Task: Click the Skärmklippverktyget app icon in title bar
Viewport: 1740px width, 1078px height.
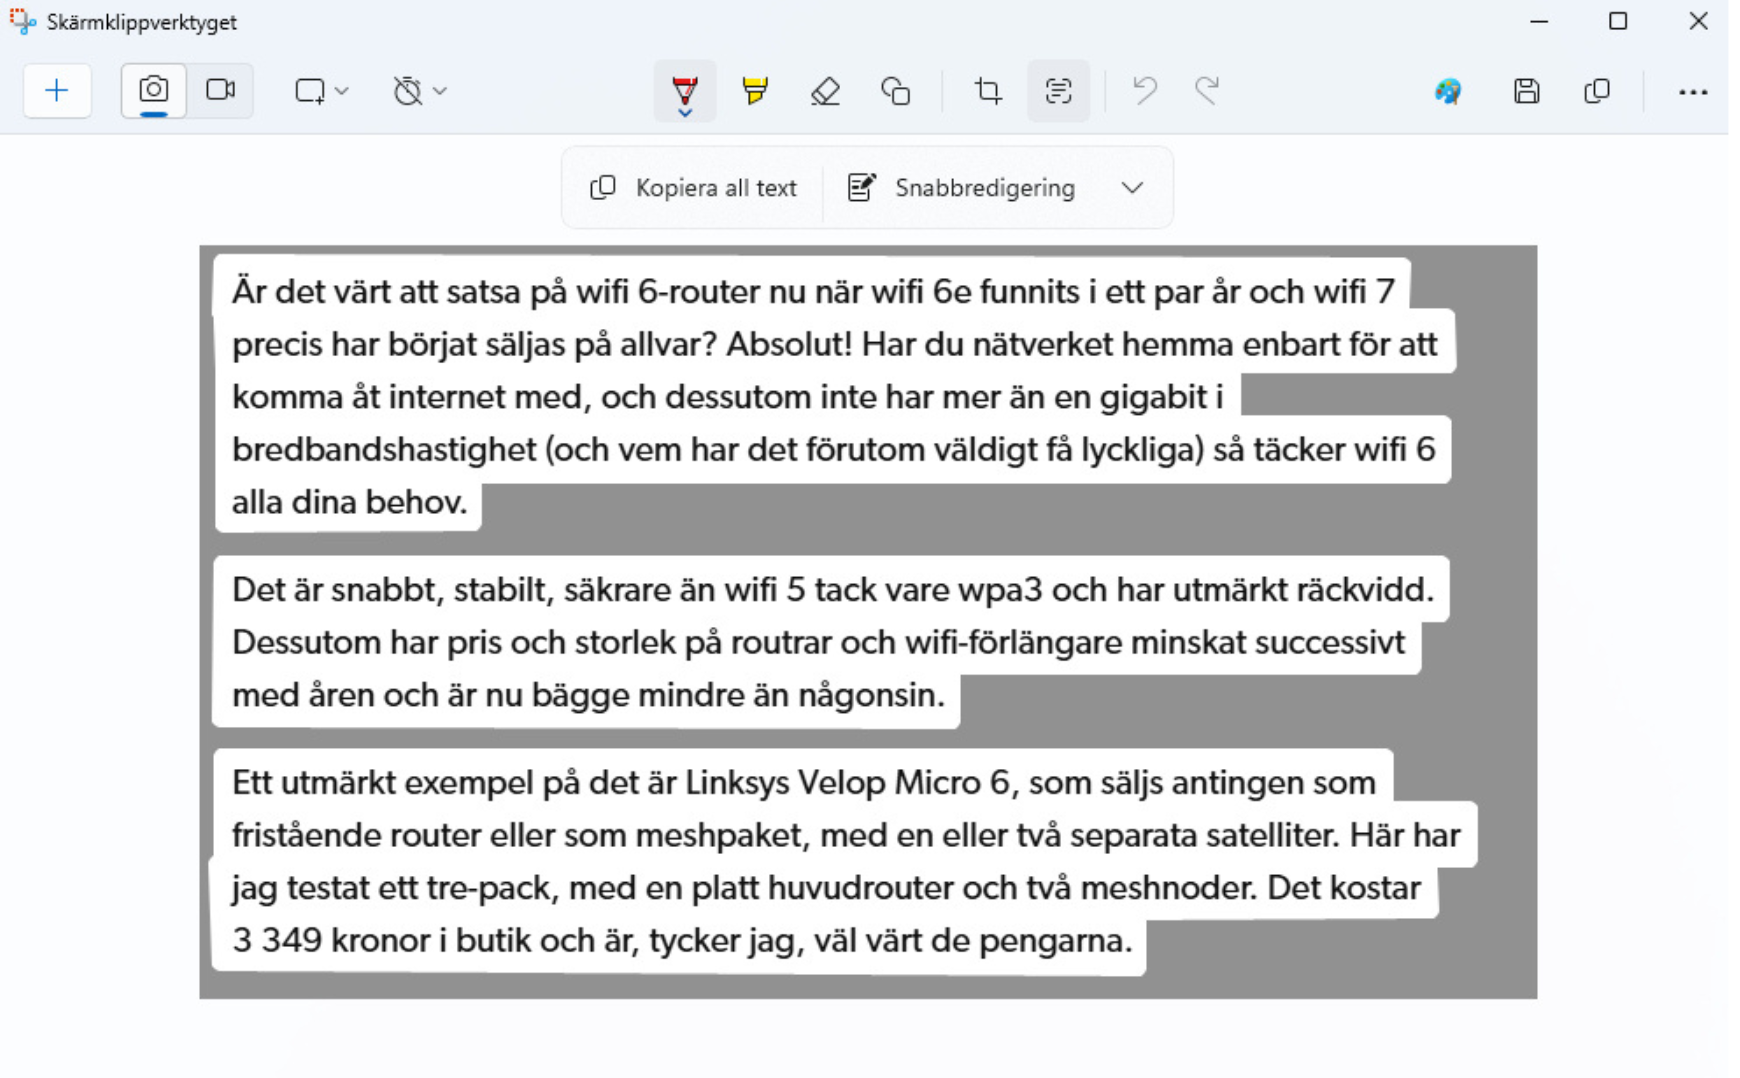Action: pyautogui.click(x=23, y=21)
